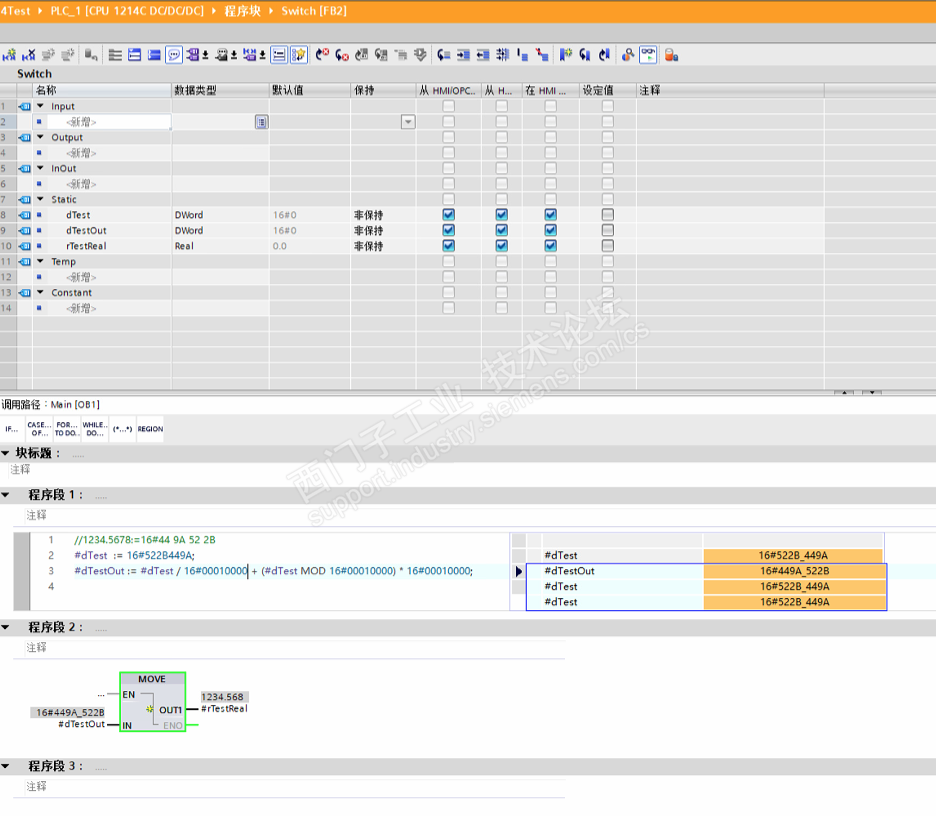The image size is (936, 816).
Task: Click the last toolbar icon with the orange cylinder
Action: [672, 56]
